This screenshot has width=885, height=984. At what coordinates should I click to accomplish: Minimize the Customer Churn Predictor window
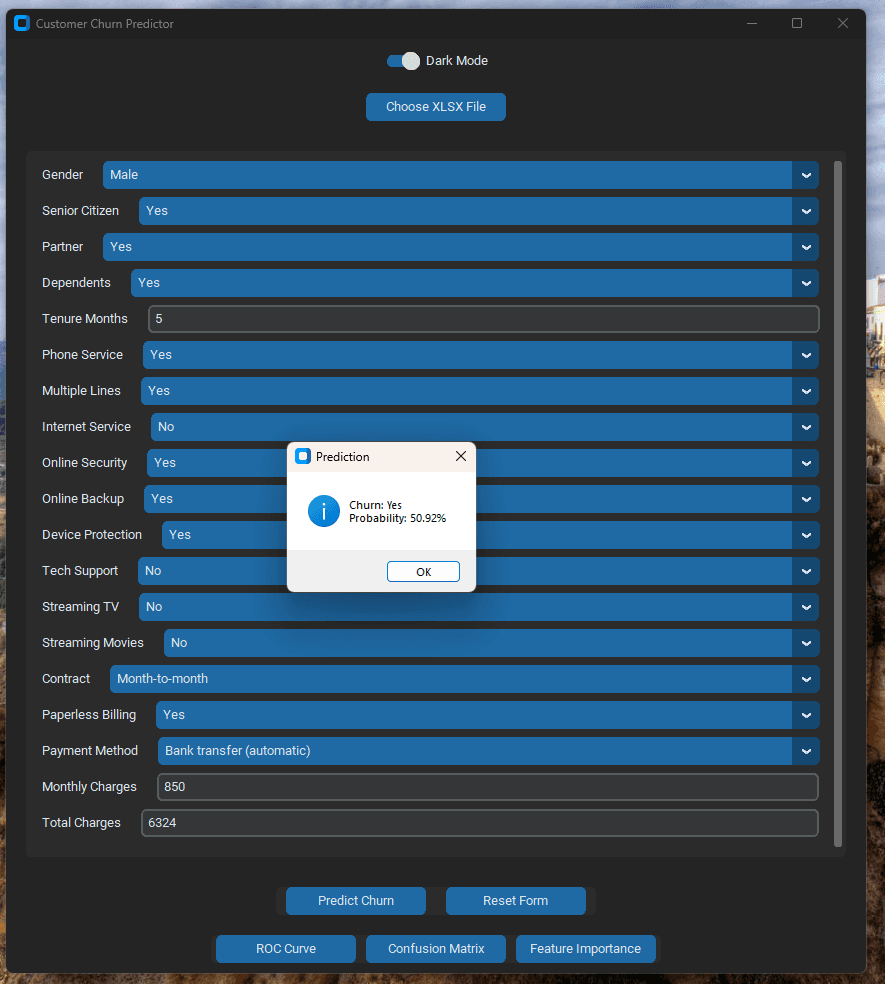(752, 23)
